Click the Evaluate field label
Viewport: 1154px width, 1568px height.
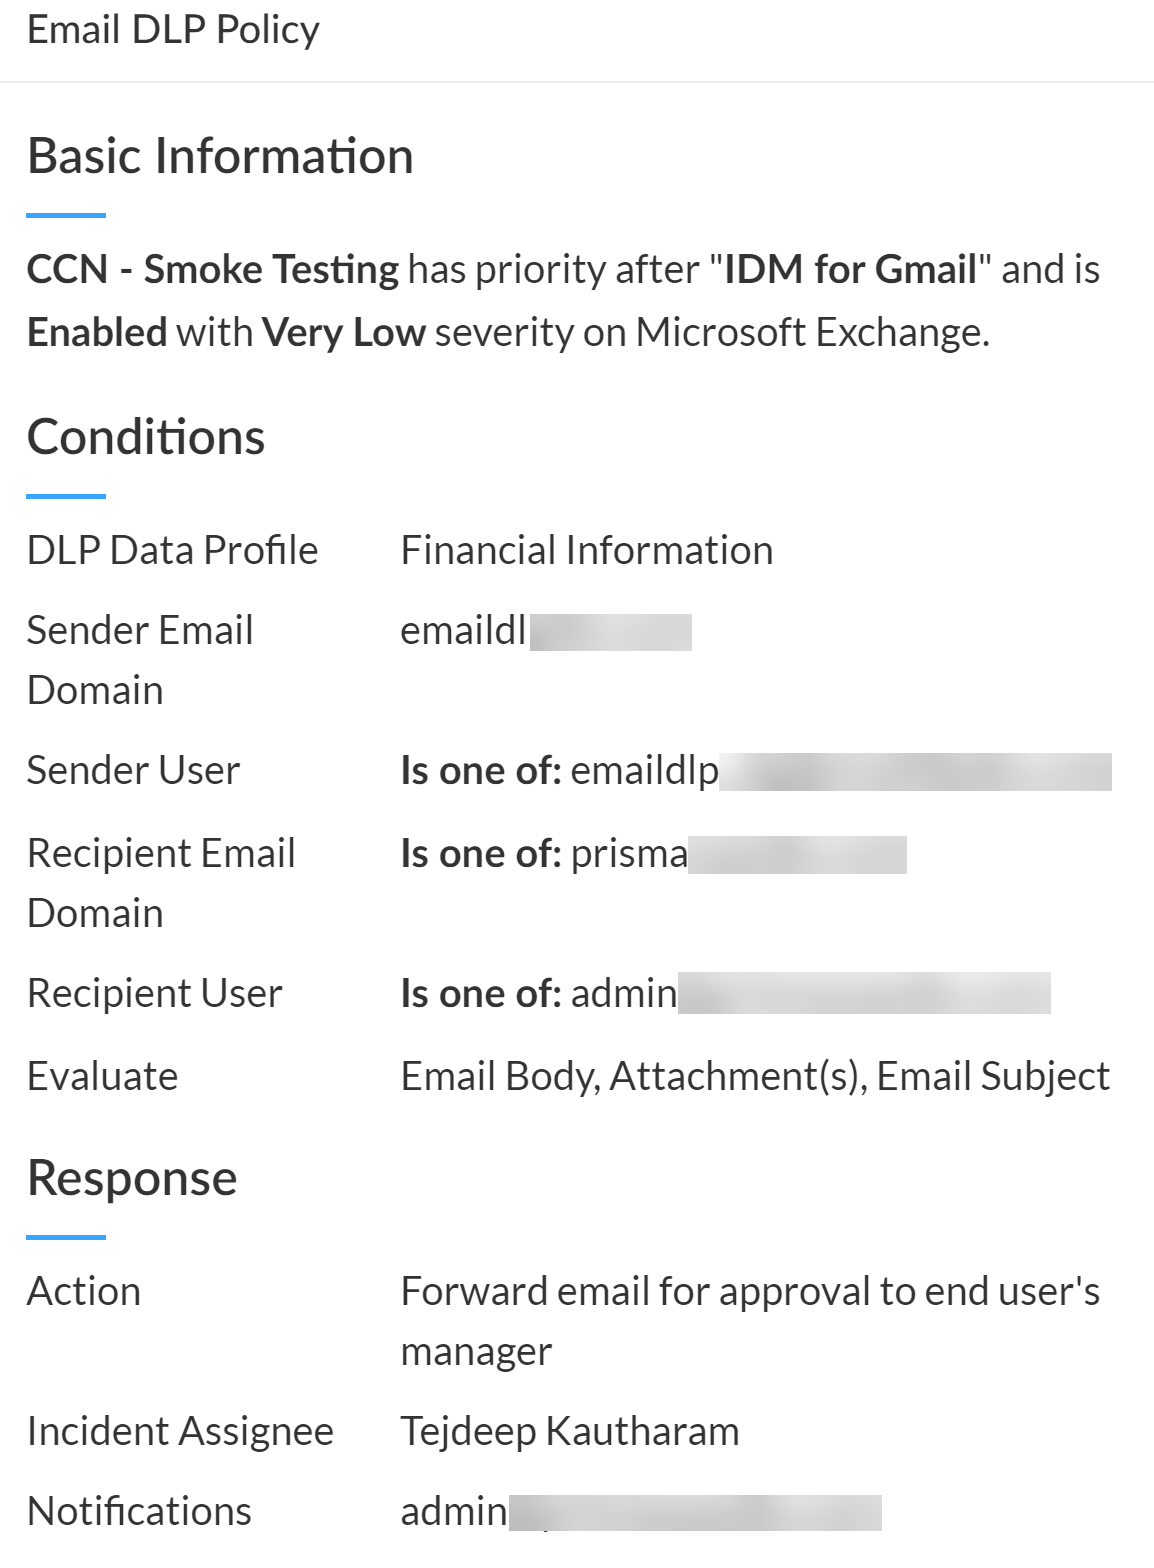[x=102, y=1076]
